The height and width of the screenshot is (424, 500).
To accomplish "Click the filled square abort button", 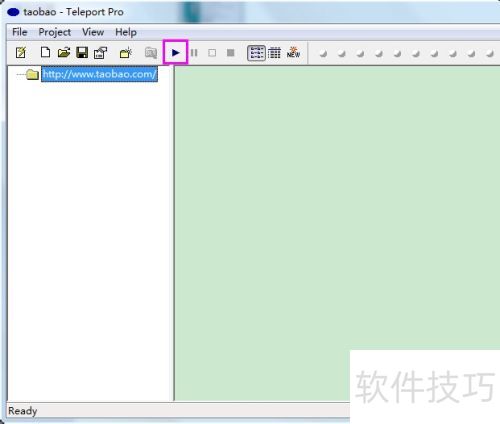I will pos(230,53).
